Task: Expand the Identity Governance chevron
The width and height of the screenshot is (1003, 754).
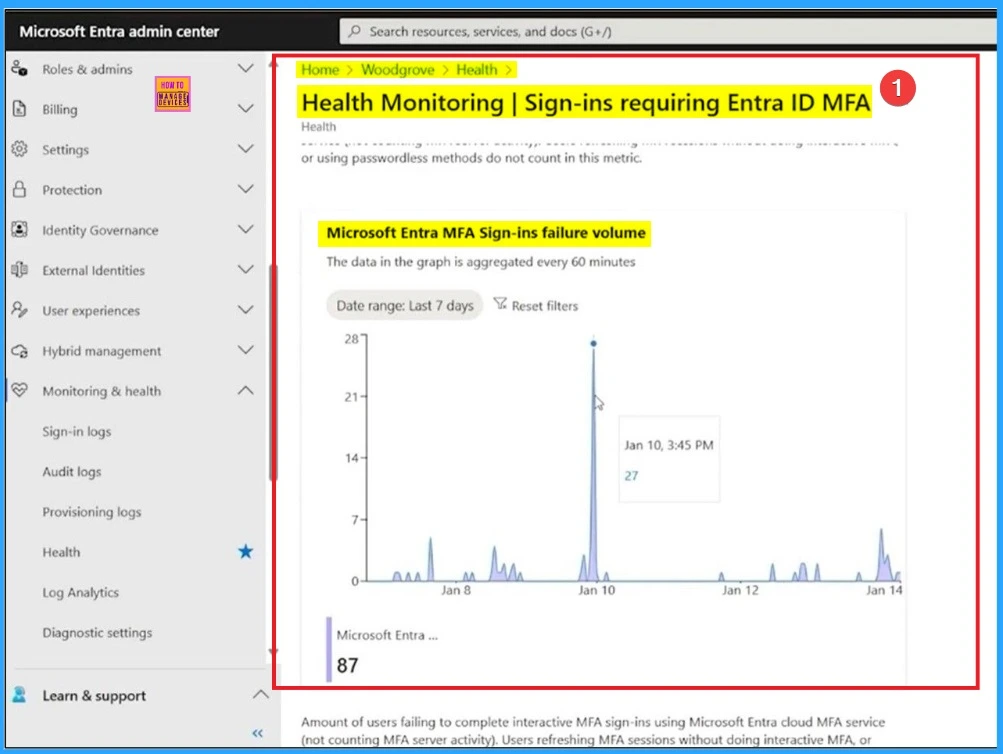Action: point(246,230)
